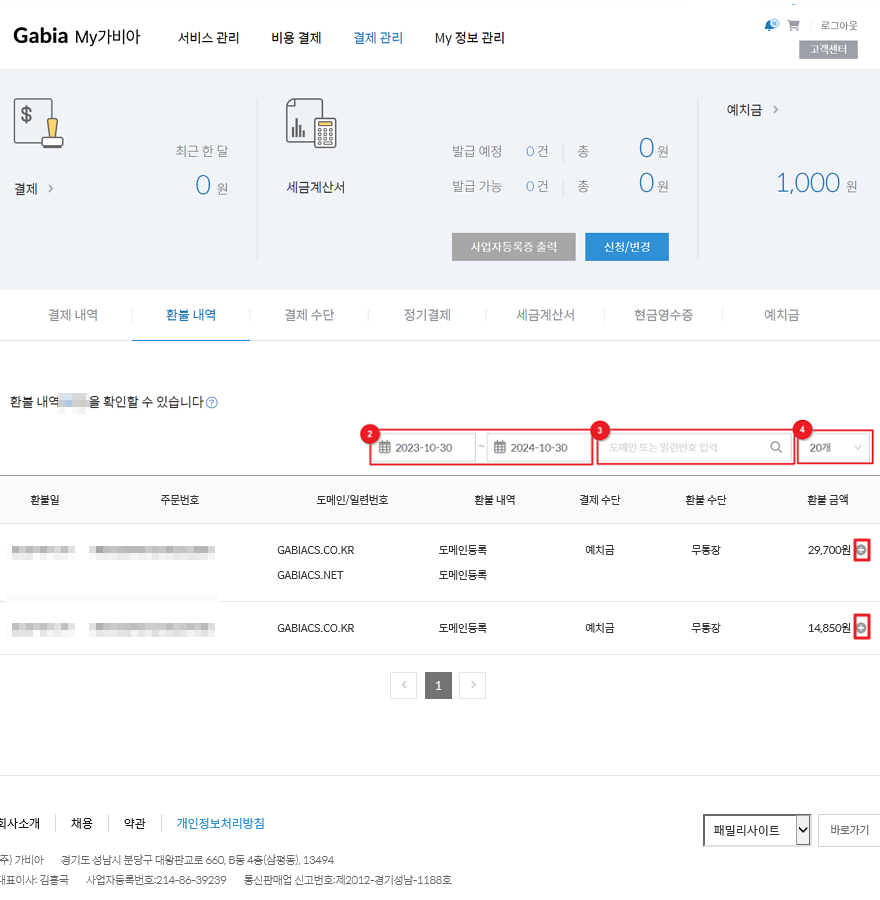
Task: Open the end date calendar icon
Action: coord(500,447)
